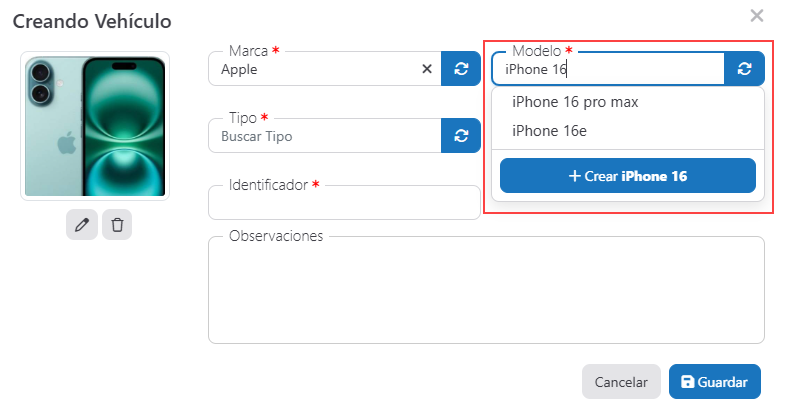The width and height of the screenshot is (786, 412).
Task: Click the floppy disk icon on Guardar
Action: coord(687,382)
